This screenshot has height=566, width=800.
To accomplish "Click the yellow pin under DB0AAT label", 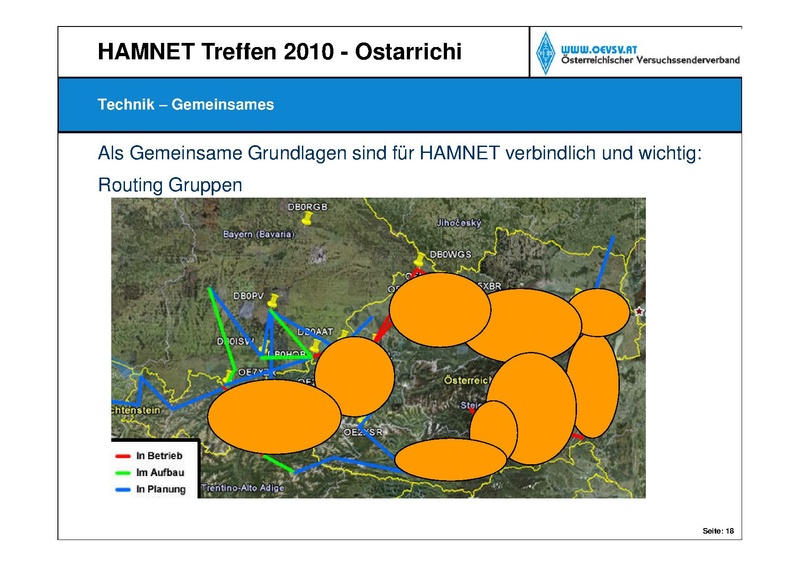I will [316, 346].
